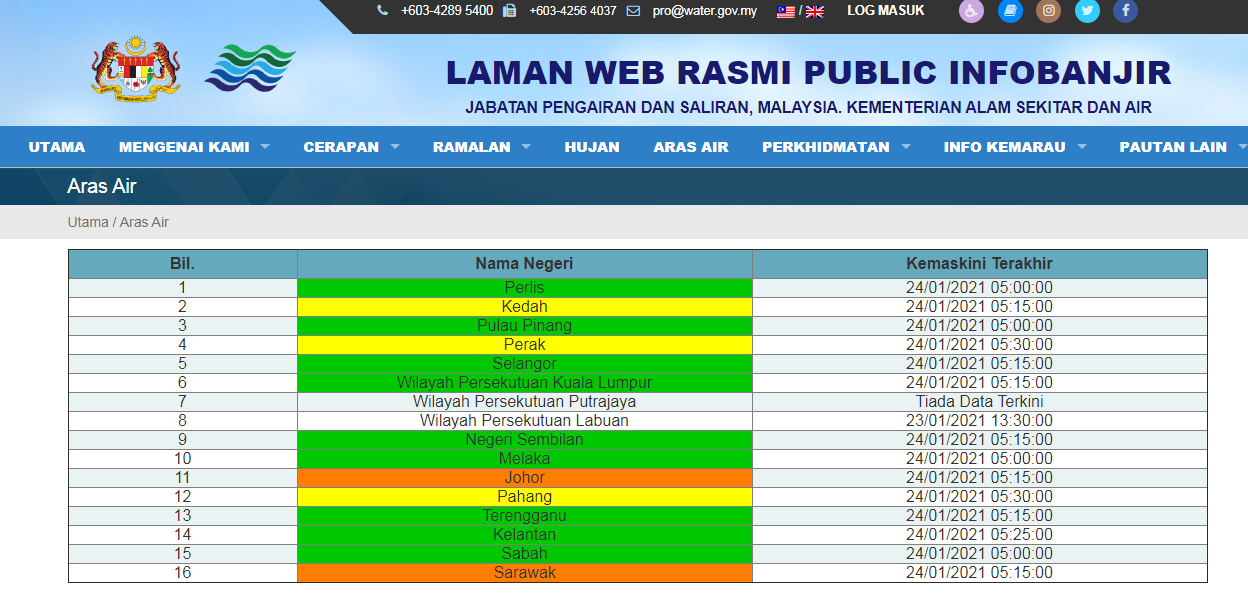Open the Perak state entry

point(525,345)
